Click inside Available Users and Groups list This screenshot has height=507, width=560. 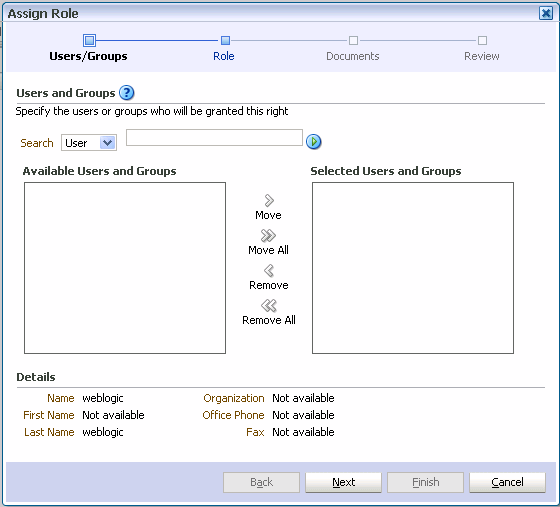click(x=125, y=268)
